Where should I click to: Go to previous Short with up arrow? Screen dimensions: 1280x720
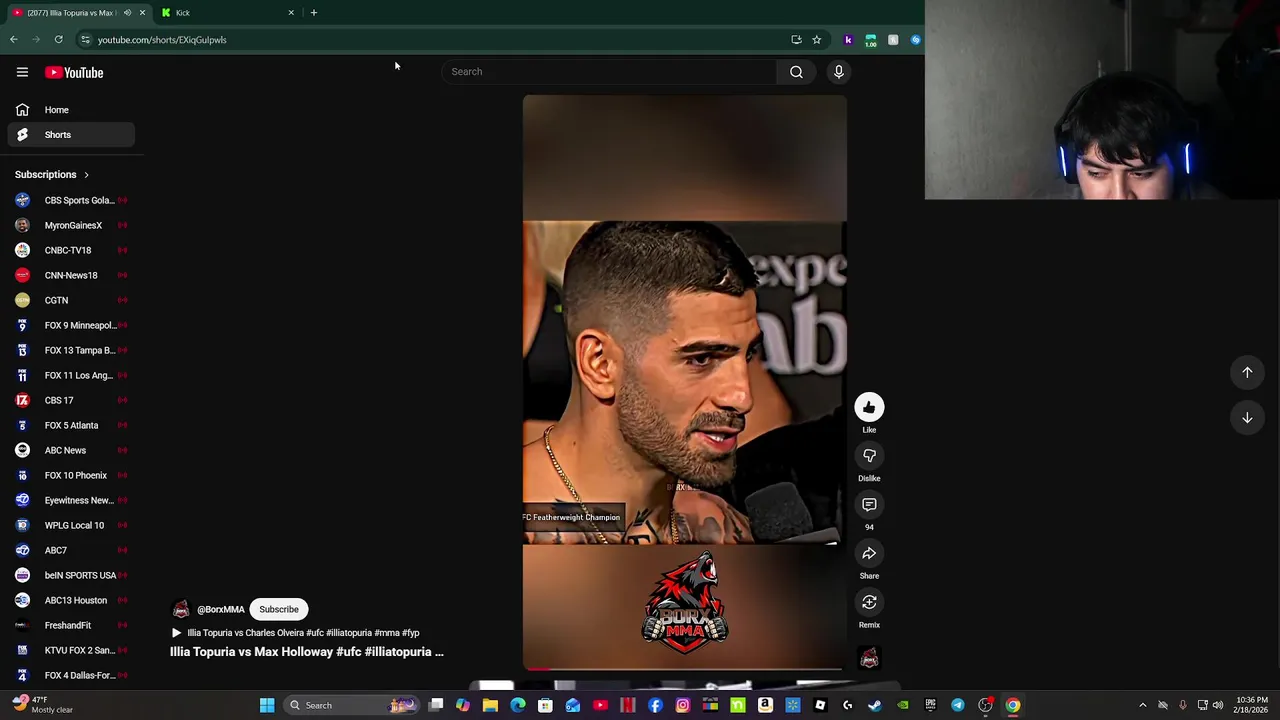(x=1247, y=372)
